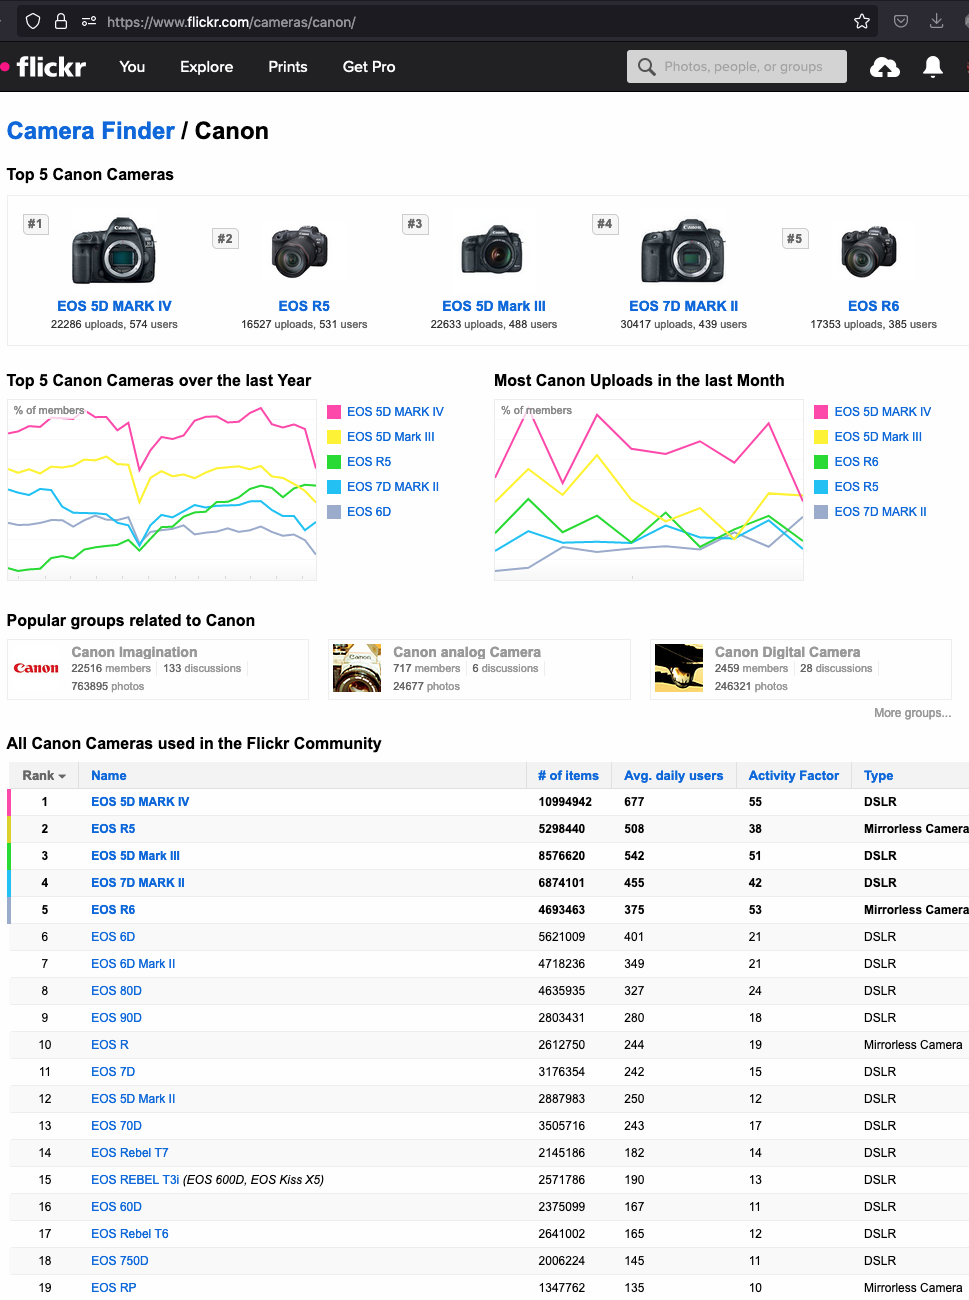Click the Camera Finder breadcrumb link
Image resolution: width=969 pixels, height=1300 pixels.
(91, 131)
